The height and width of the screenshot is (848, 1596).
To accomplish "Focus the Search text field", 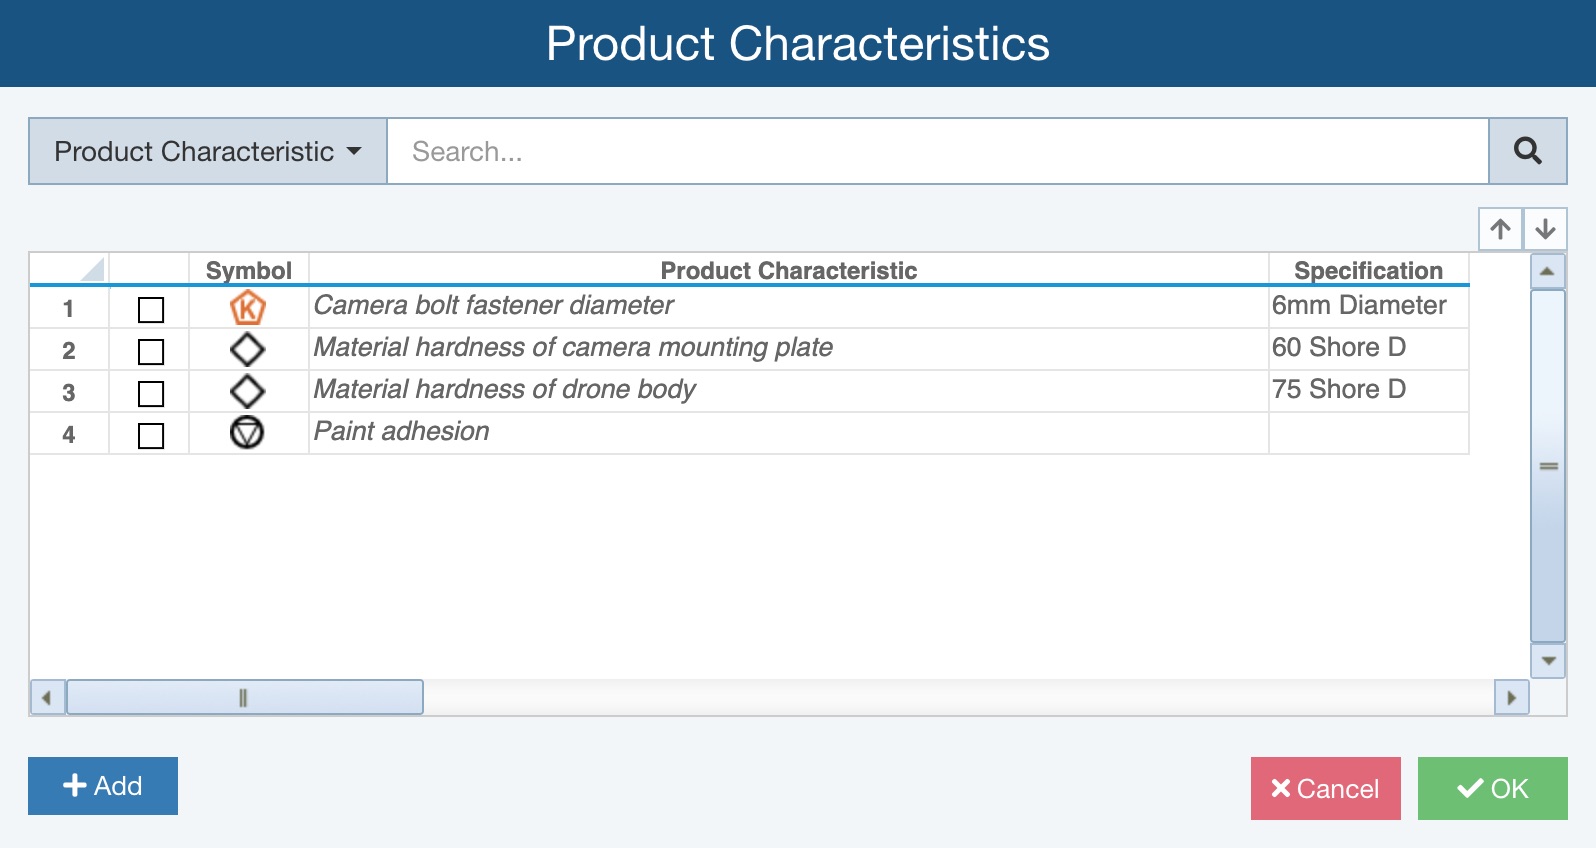I will coord(937,151).
